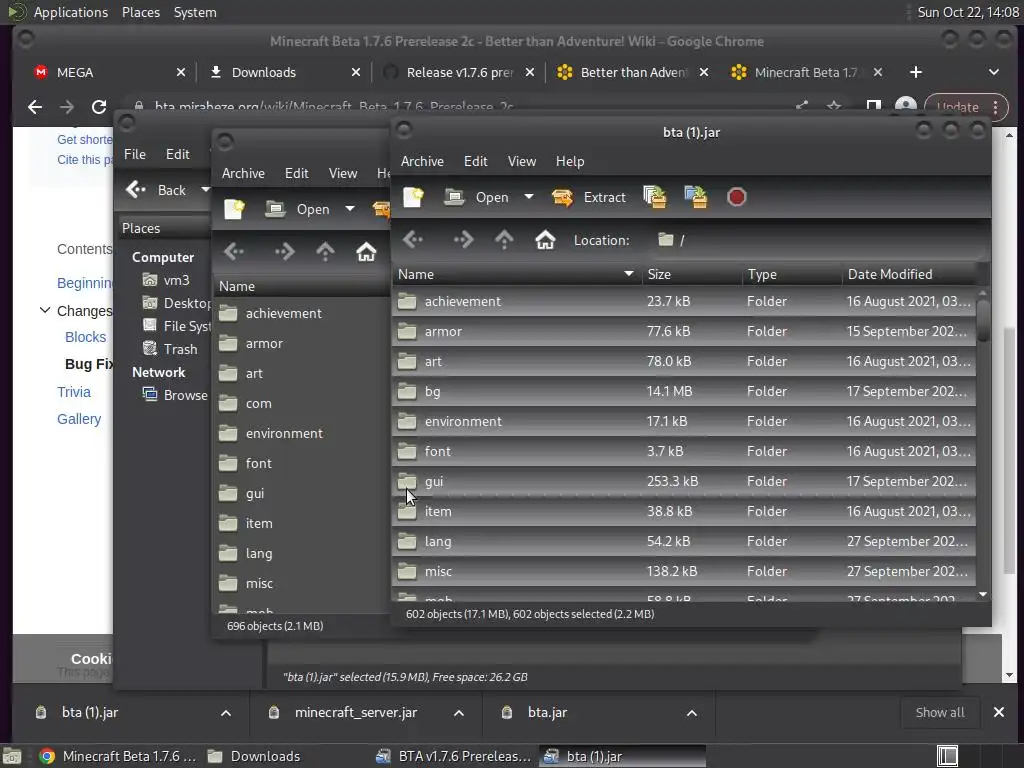
Task: Select achievement folder row with 23.7 kB size
Action: [x=684, y=302]
